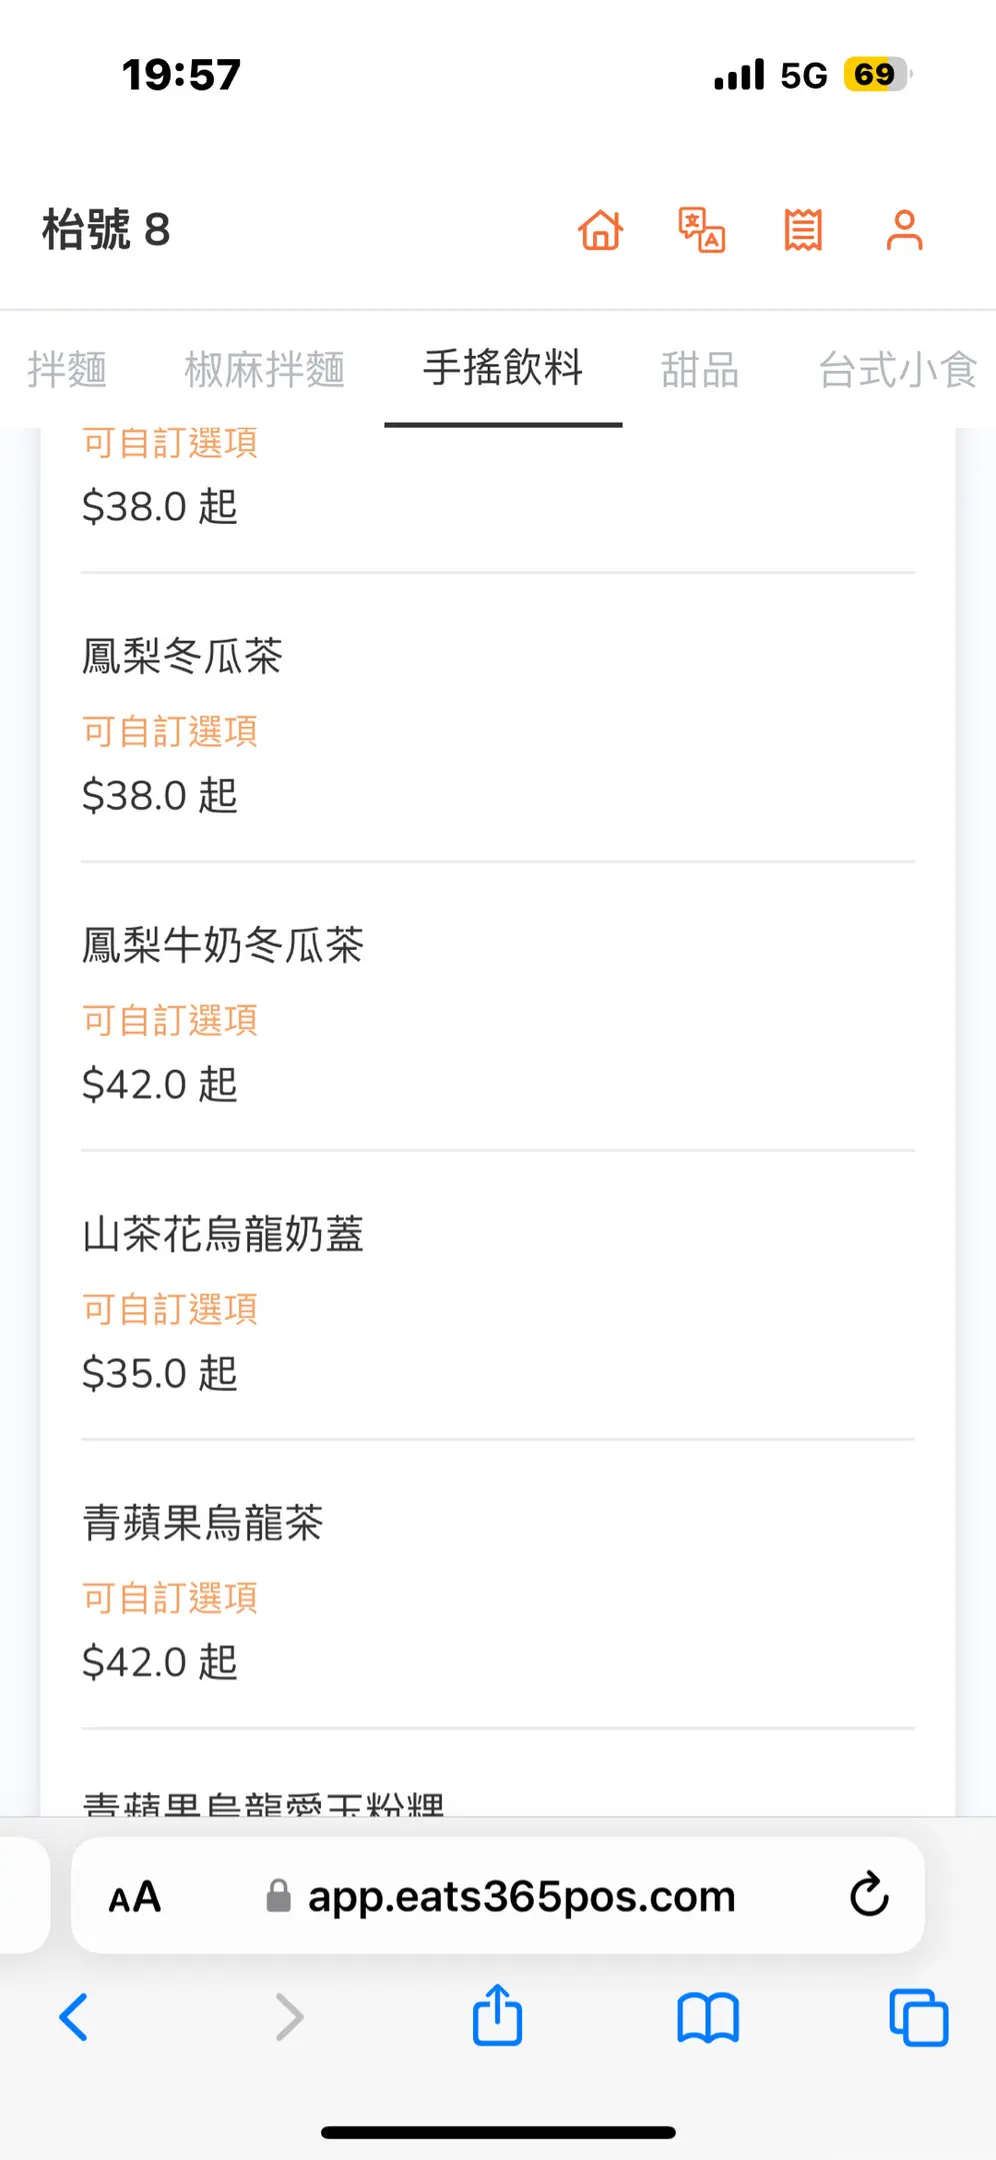Viewport: 996px width, 2160px height.
Task: Open the 鳳梨牛奶冬瓜茶 drink item
Action: tap(223, 946)
